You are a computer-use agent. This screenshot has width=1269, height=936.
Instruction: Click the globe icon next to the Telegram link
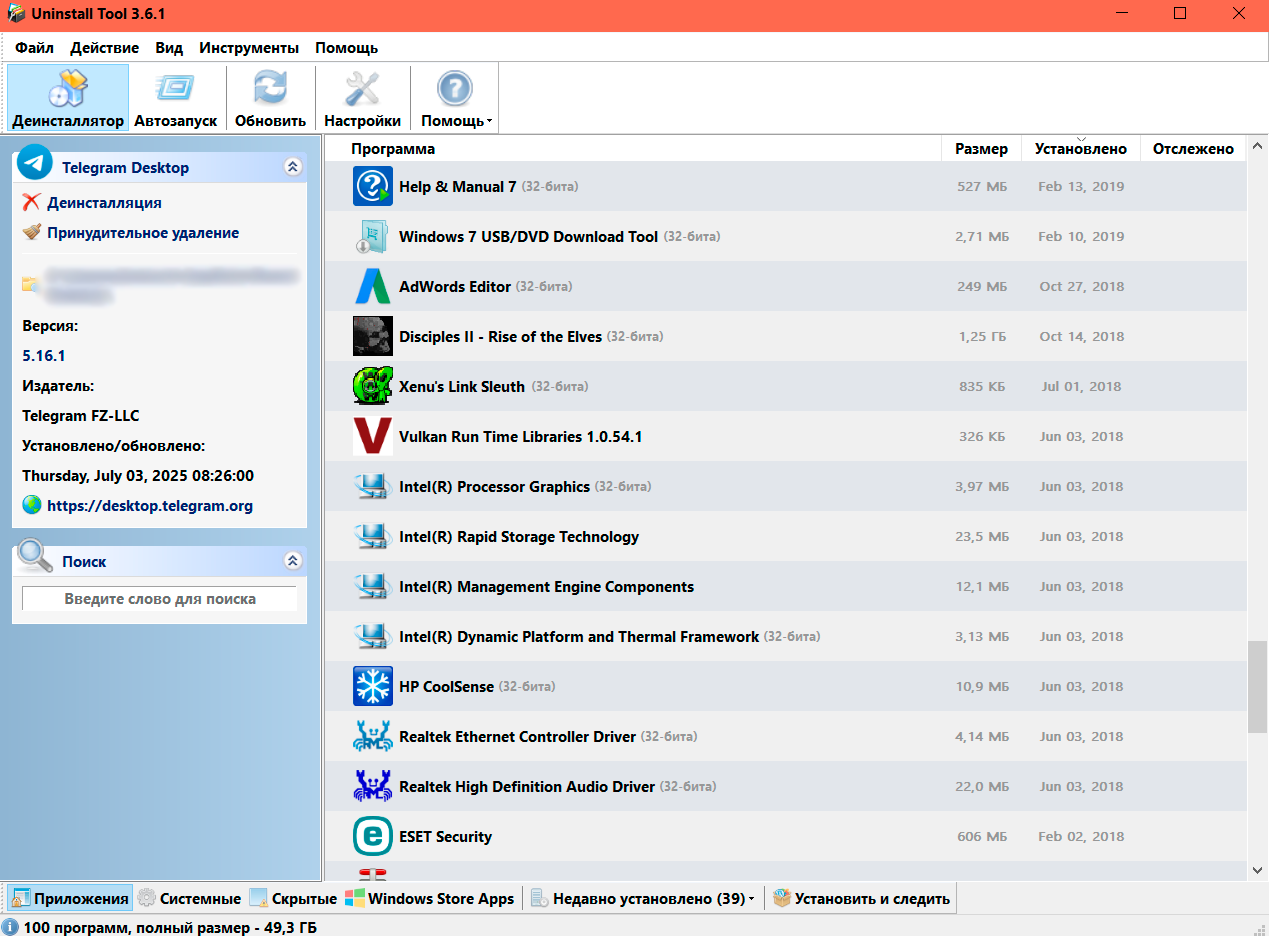[31, 505]
